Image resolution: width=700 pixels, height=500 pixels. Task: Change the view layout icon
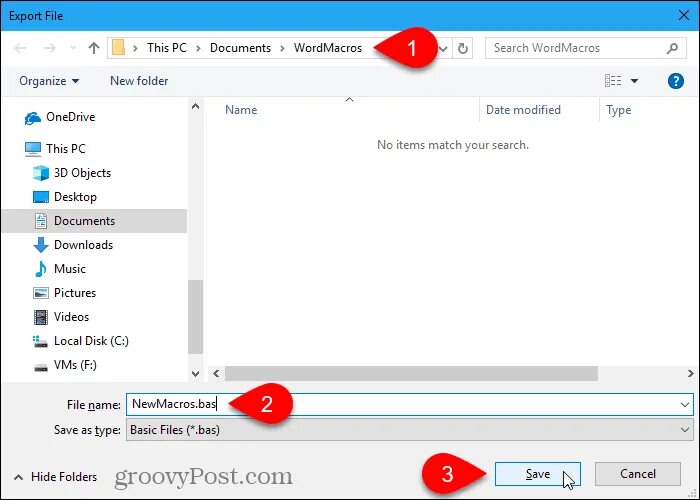pyautogui.click(x=613, y=81)
